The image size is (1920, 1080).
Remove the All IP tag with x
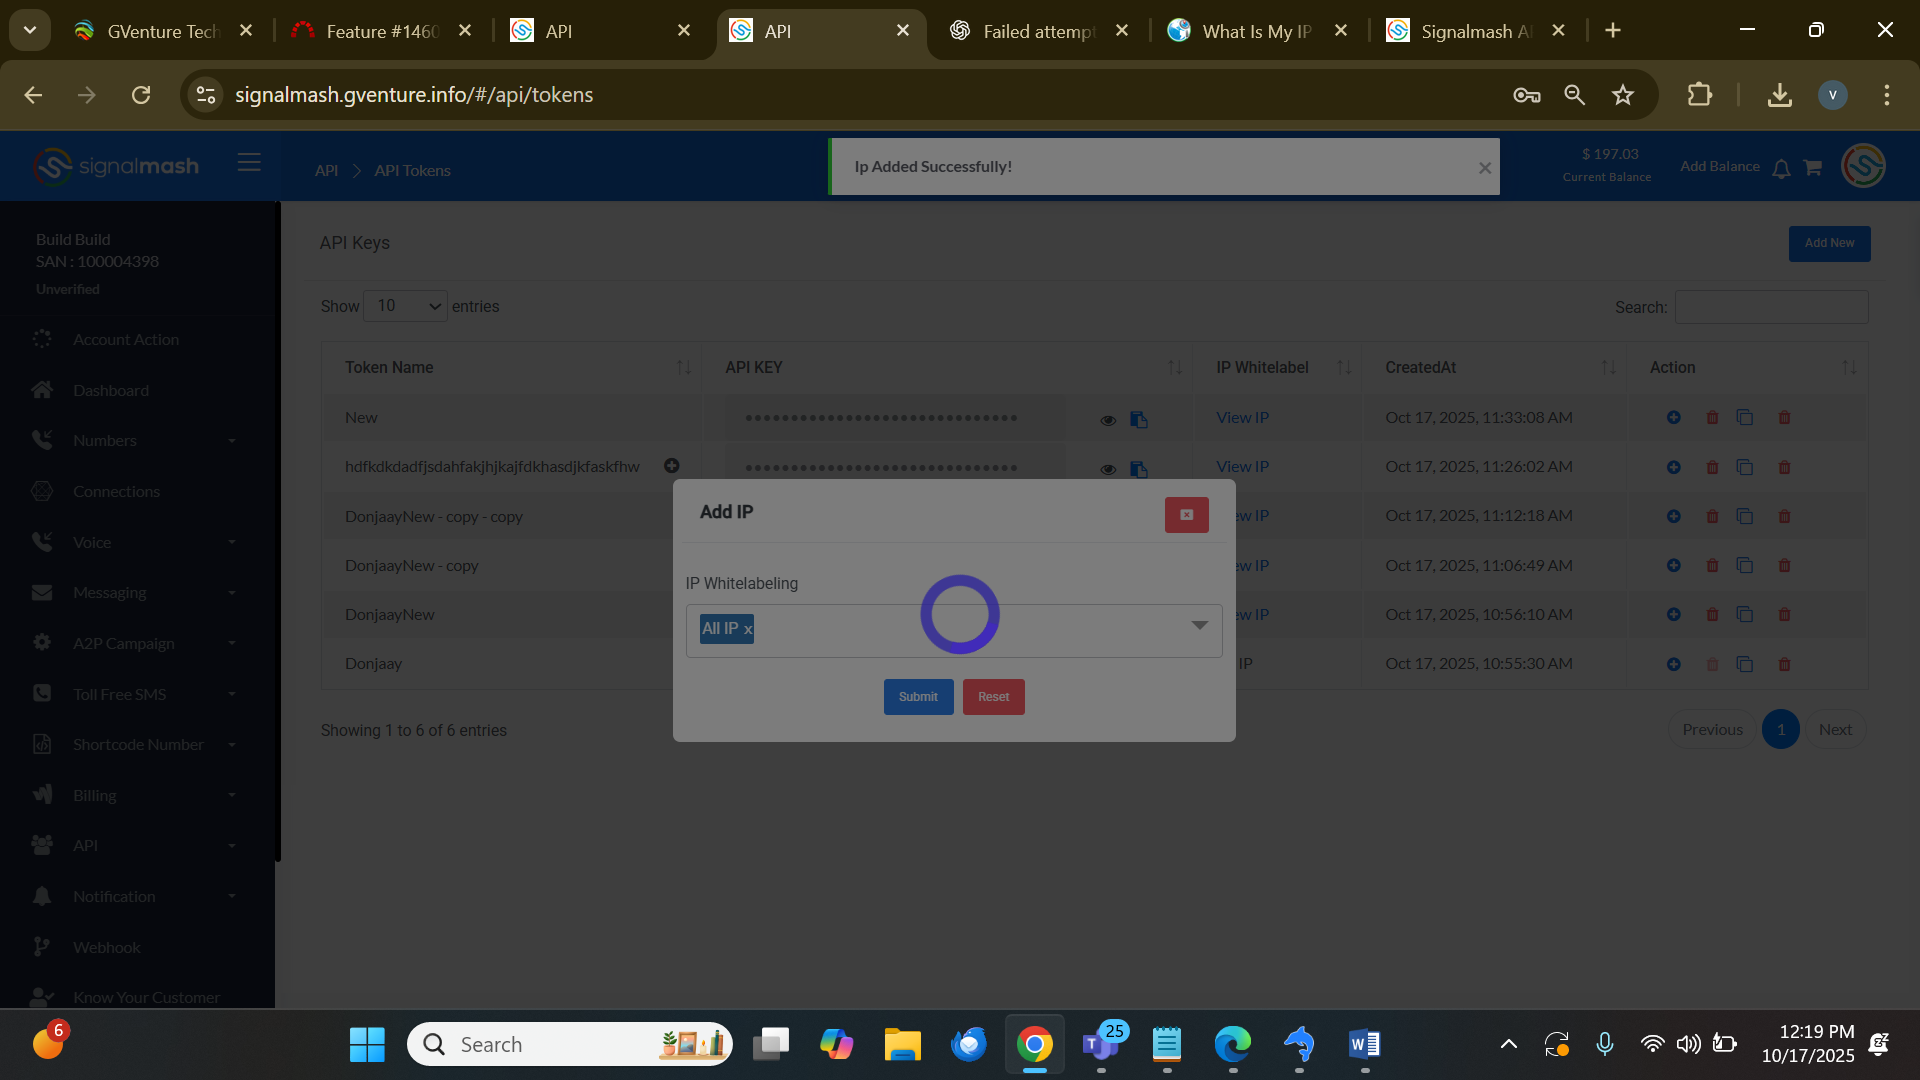[748, 630]
